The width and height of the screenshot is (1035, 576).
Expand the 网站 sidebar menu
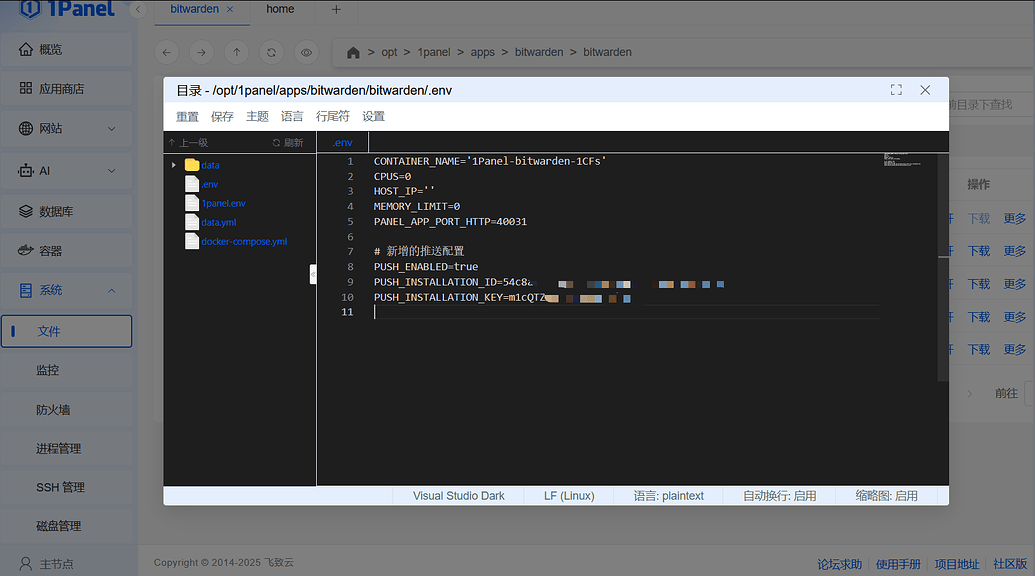(x=111, y=129)
